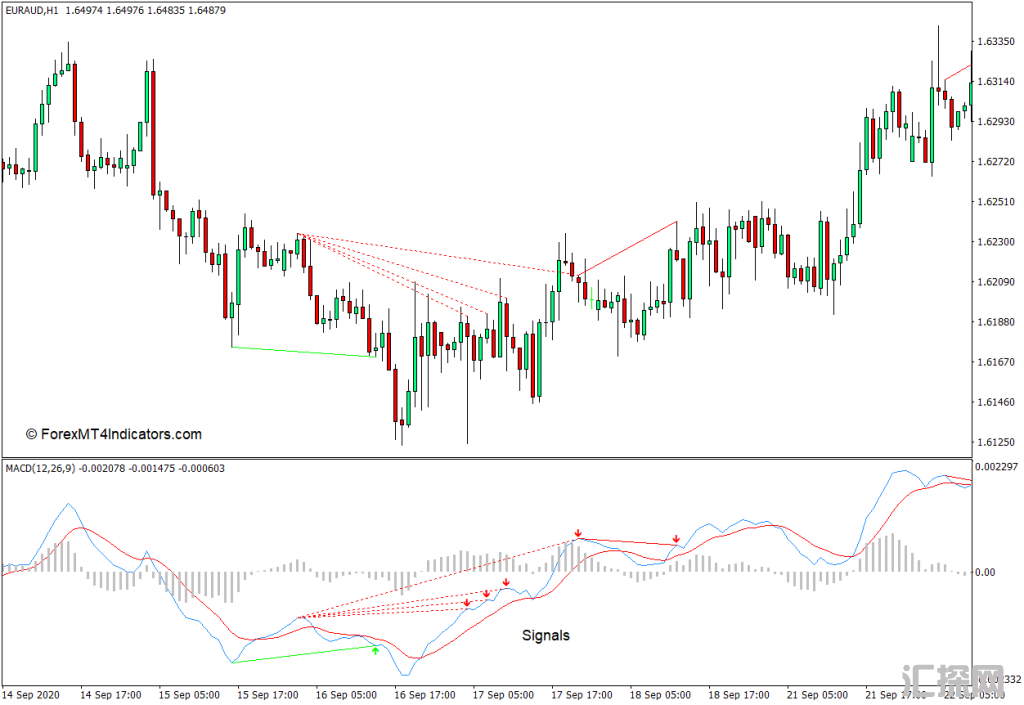Click the 21 Sep 05:00 time label
Viewport: 1024px width, 705px height.
pos(817,695)
